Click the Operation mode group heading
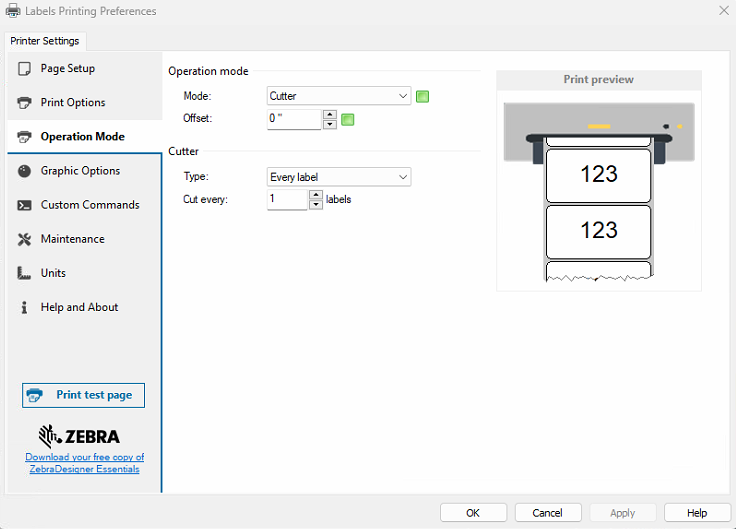Image resolution: width=736 pixels, height=529 pixels. (x=208, y=71)
